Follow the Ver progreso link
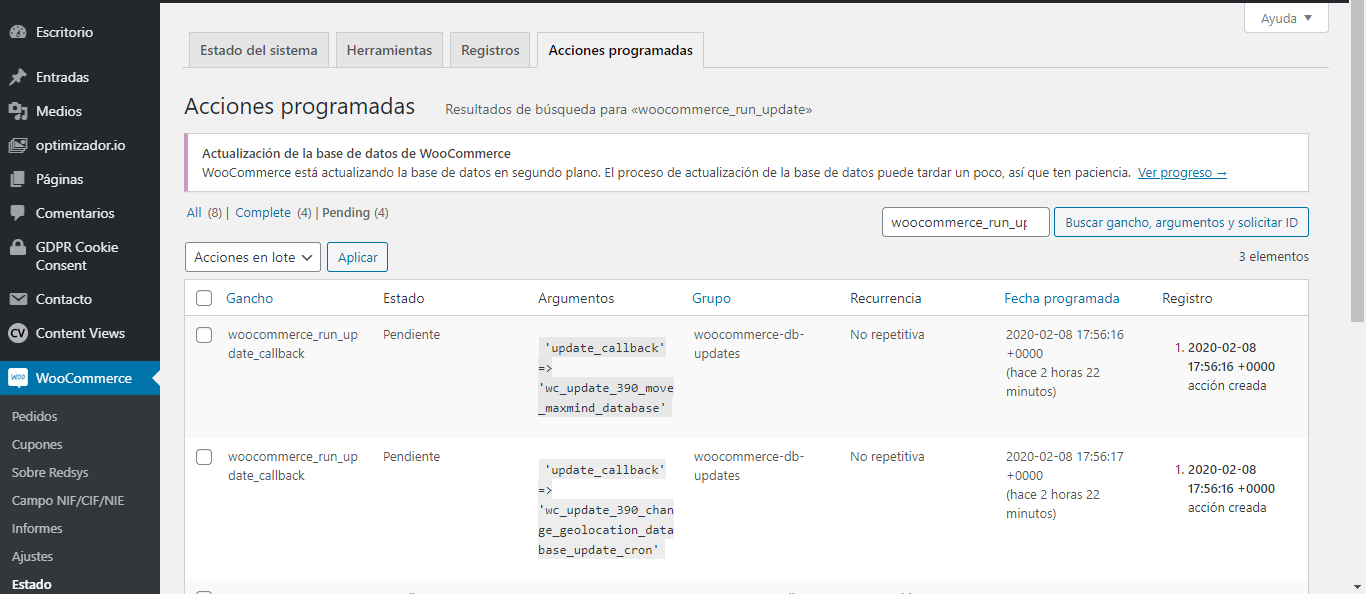Screen dimensions: 1366x594 pos(1182,172)
